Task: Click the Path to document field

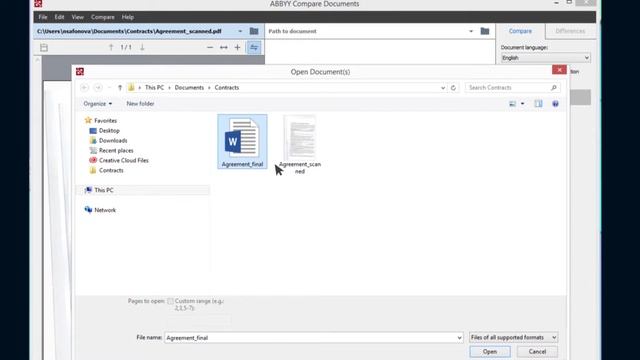Action: 366,31
